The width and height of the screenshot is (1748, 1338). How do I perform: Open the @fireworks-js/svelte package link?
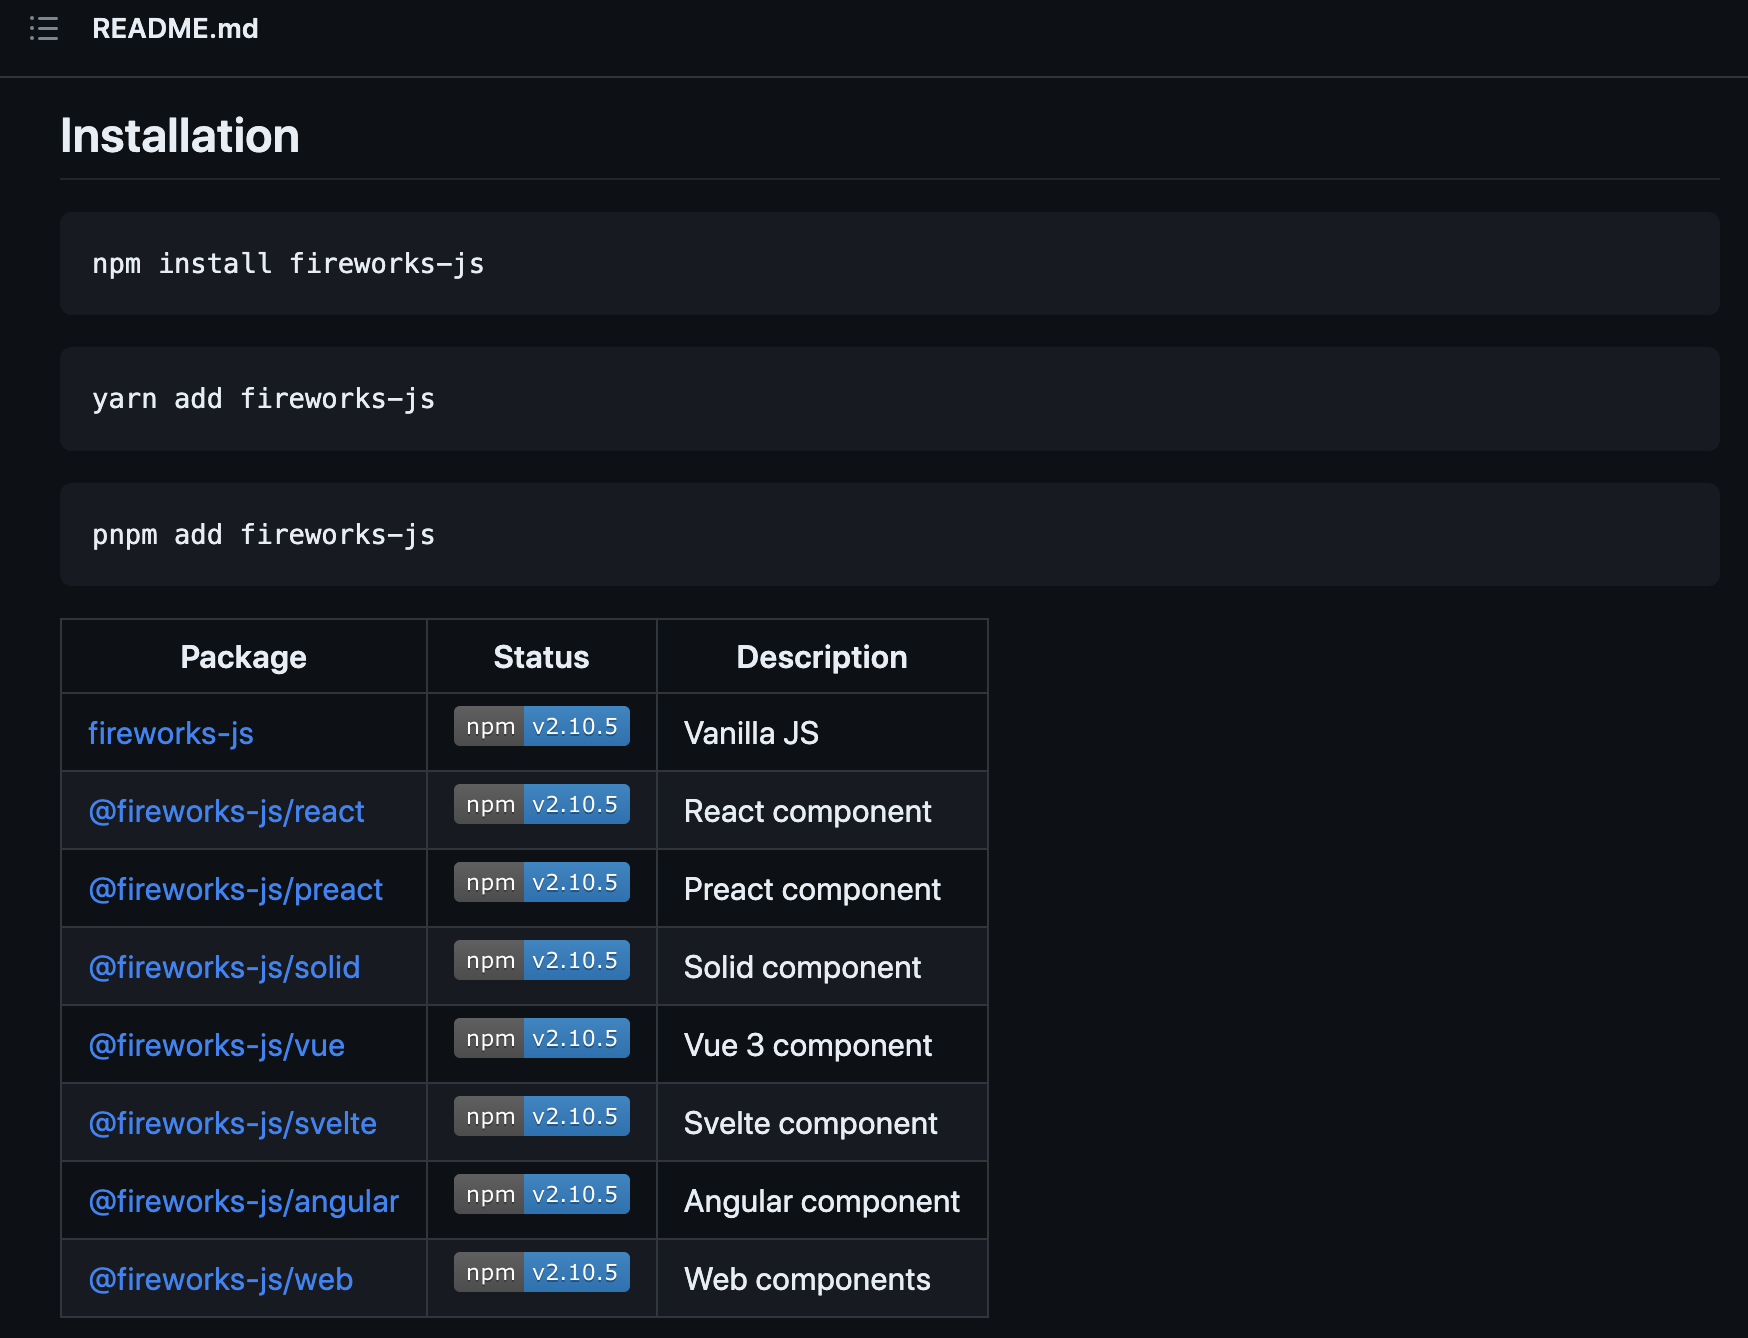[233, 1123]
